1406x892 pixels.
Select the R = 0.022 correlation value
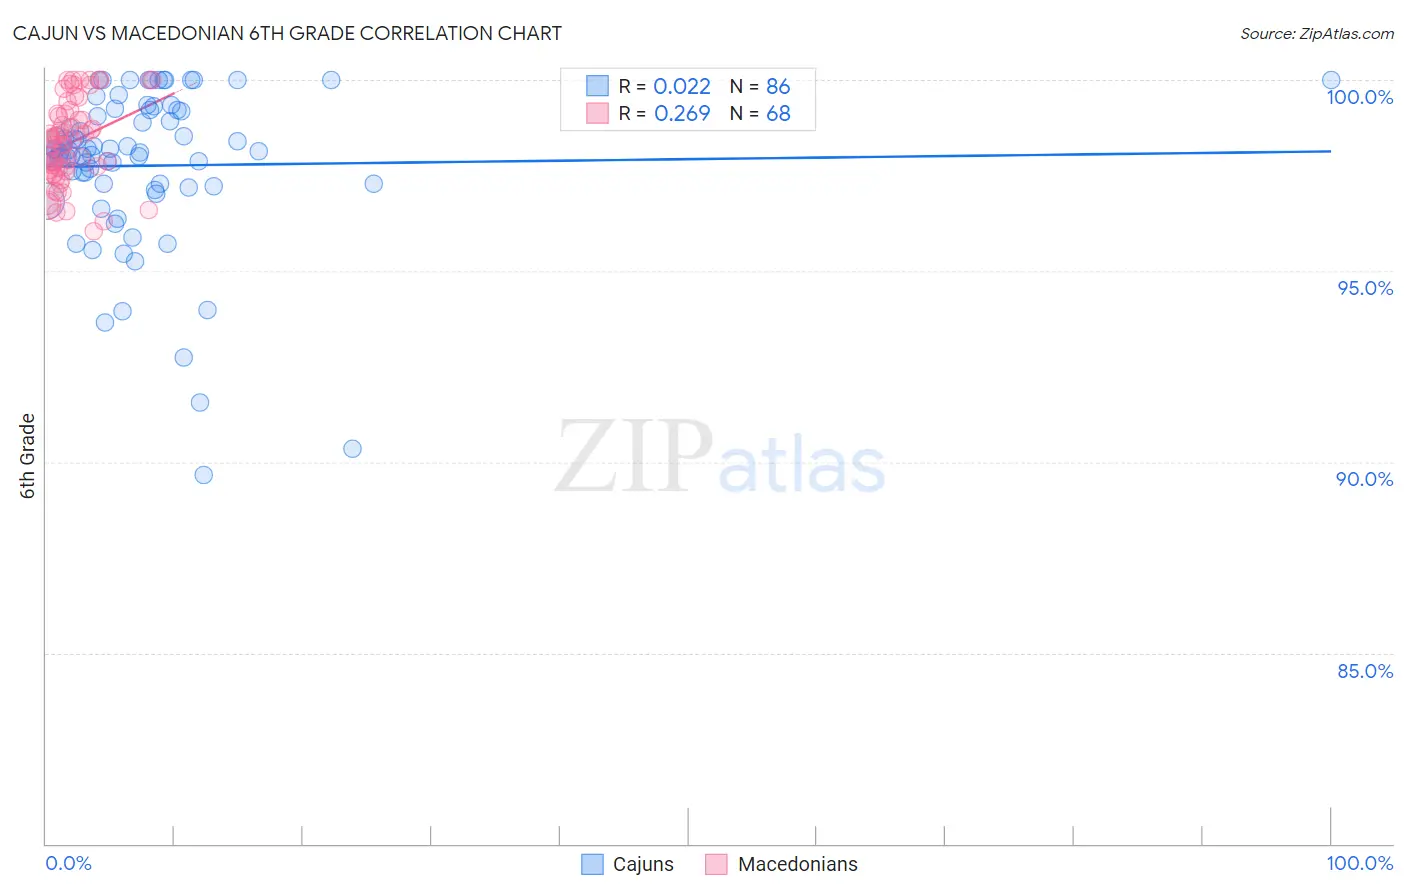tap(665, 86)
